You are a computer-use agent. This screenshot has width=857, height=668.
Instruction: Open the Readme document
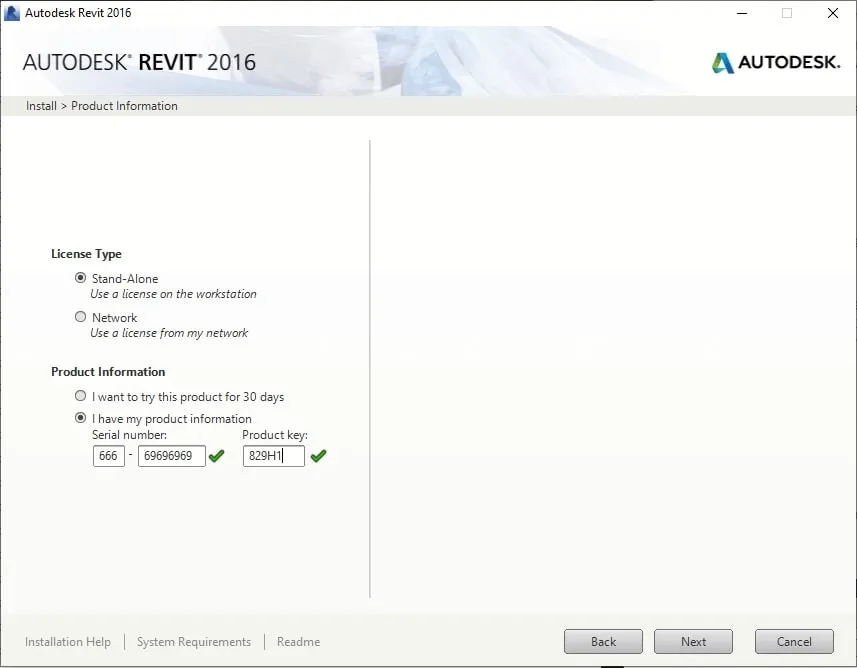click(298, 641)
